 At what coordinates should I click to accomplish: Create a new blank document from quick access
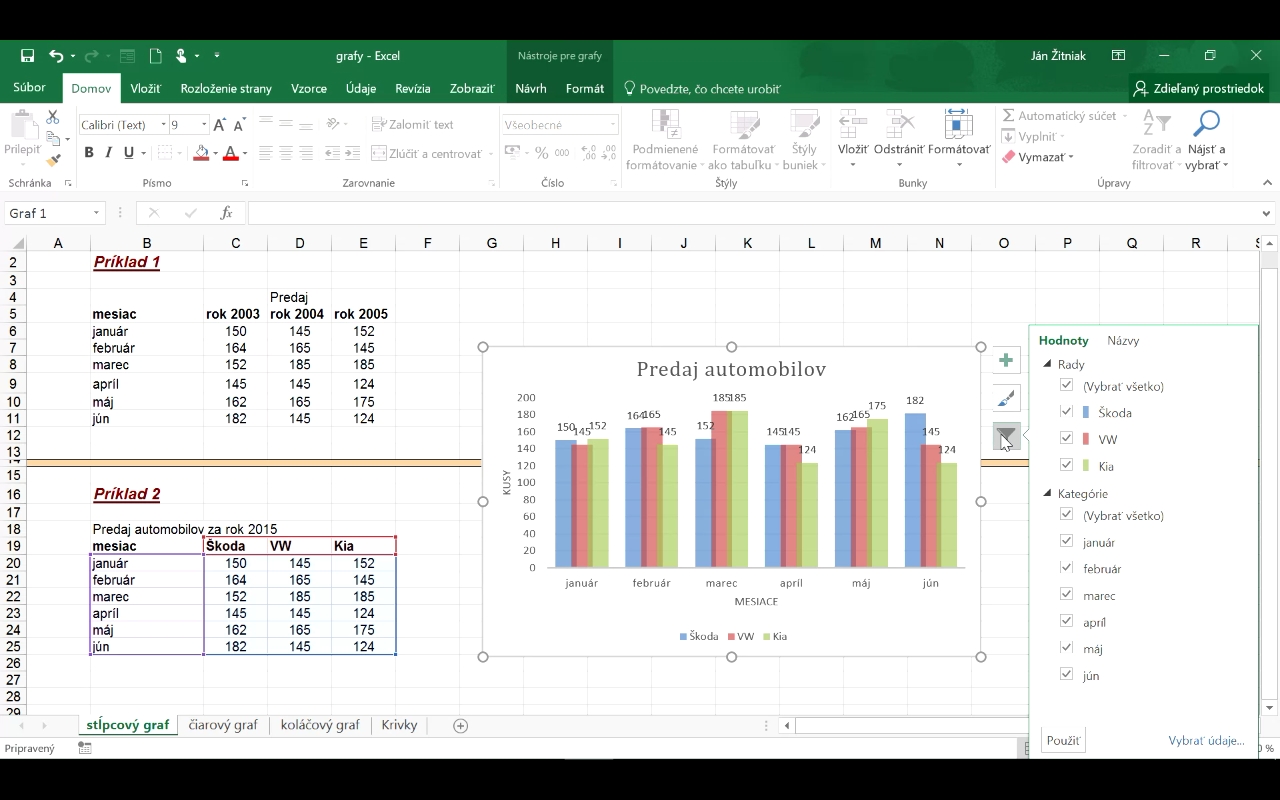tap(156, 56)
